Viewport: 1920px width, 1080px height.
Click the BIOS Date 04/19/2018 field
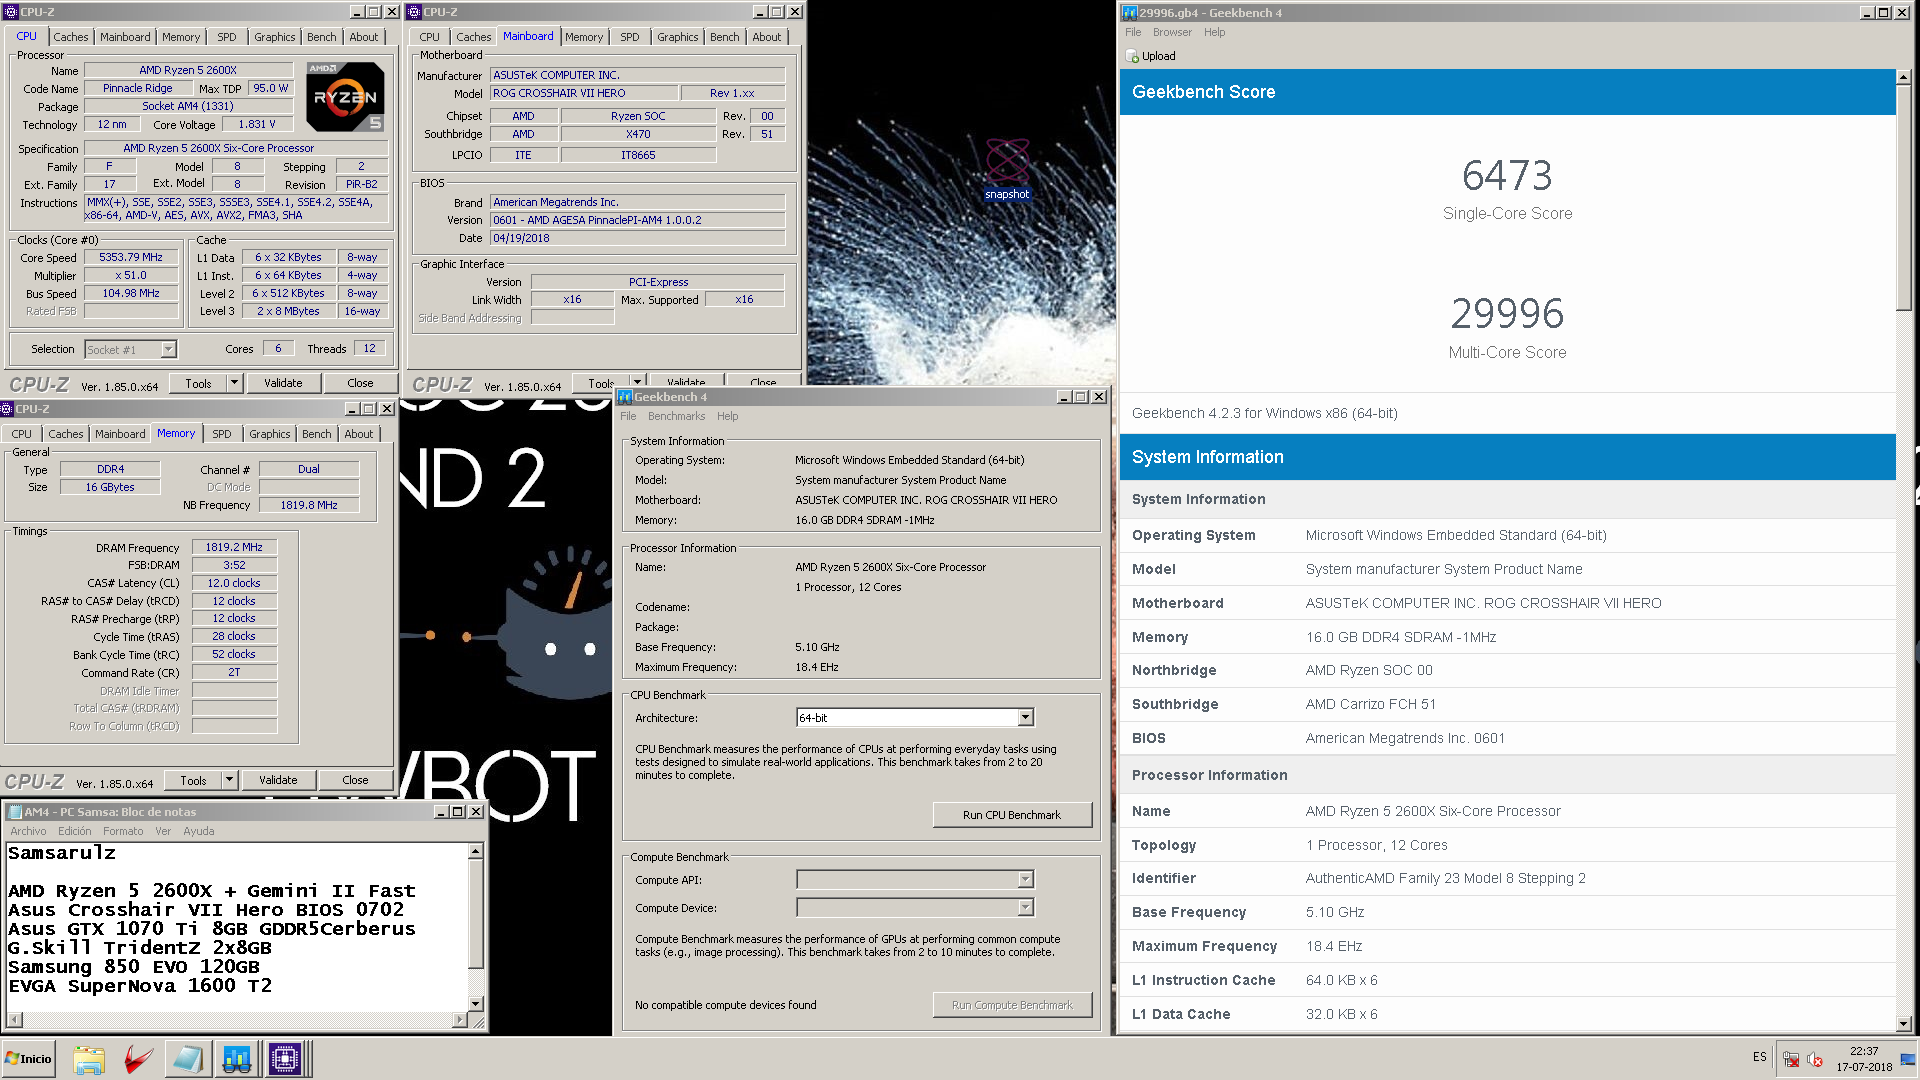pos(637,238)
